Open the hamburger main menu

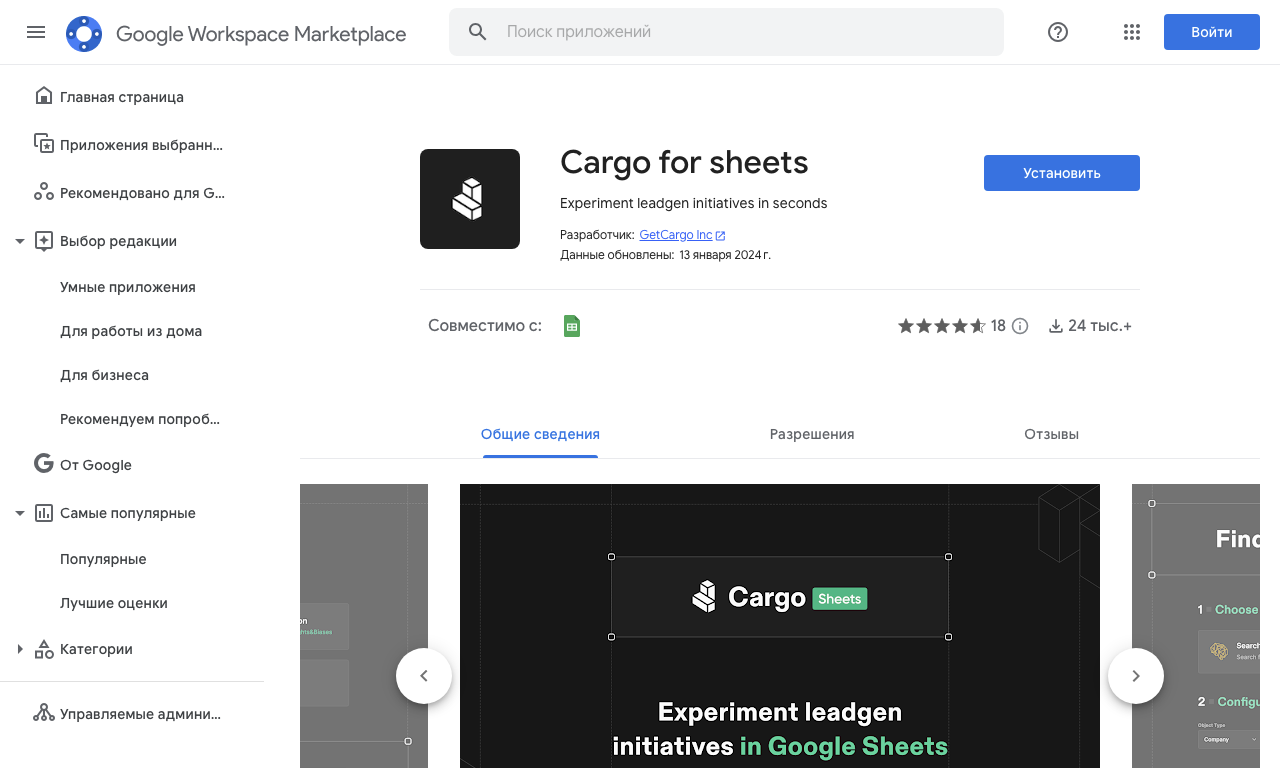click(36, 32)
